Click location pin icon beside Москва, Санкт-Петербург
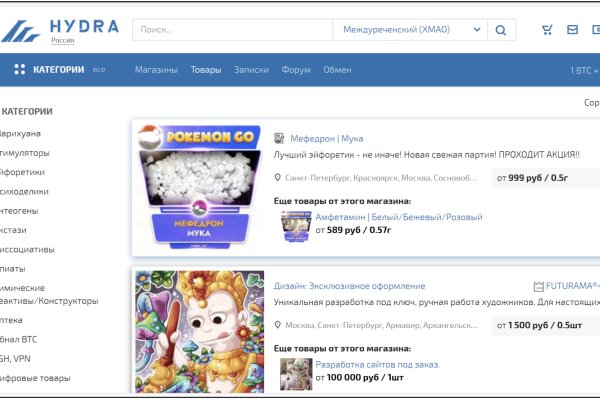 [x=278, y=326]
